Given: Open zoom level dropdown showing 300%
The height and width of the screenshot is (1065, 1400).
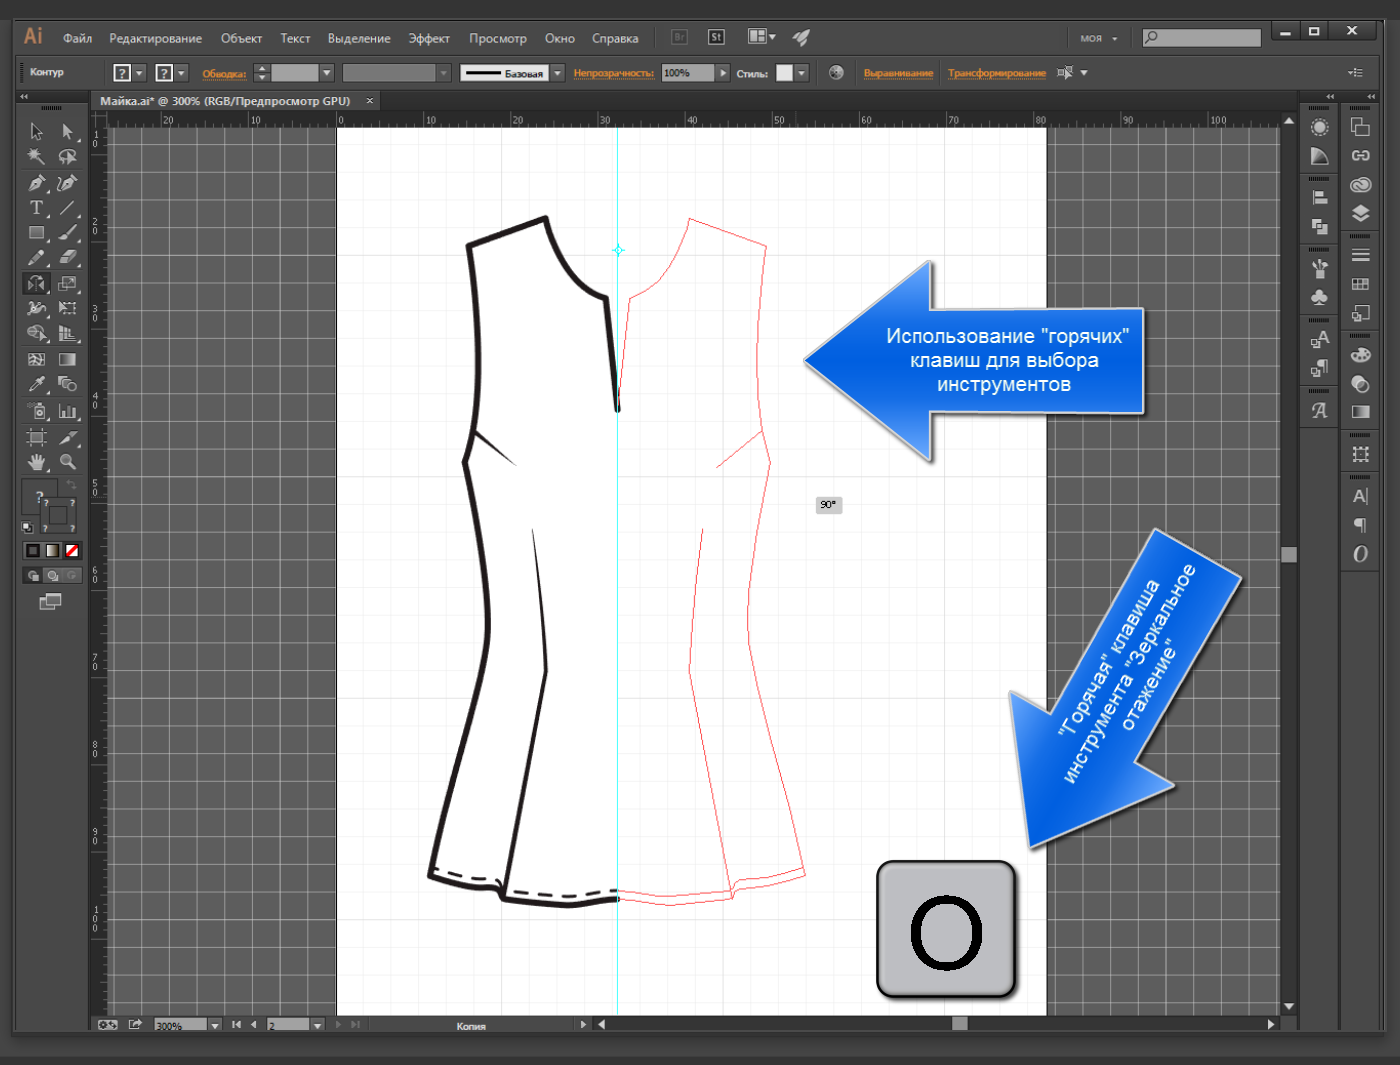Looking at the screenshot, I should click(x=214, y=1025).
